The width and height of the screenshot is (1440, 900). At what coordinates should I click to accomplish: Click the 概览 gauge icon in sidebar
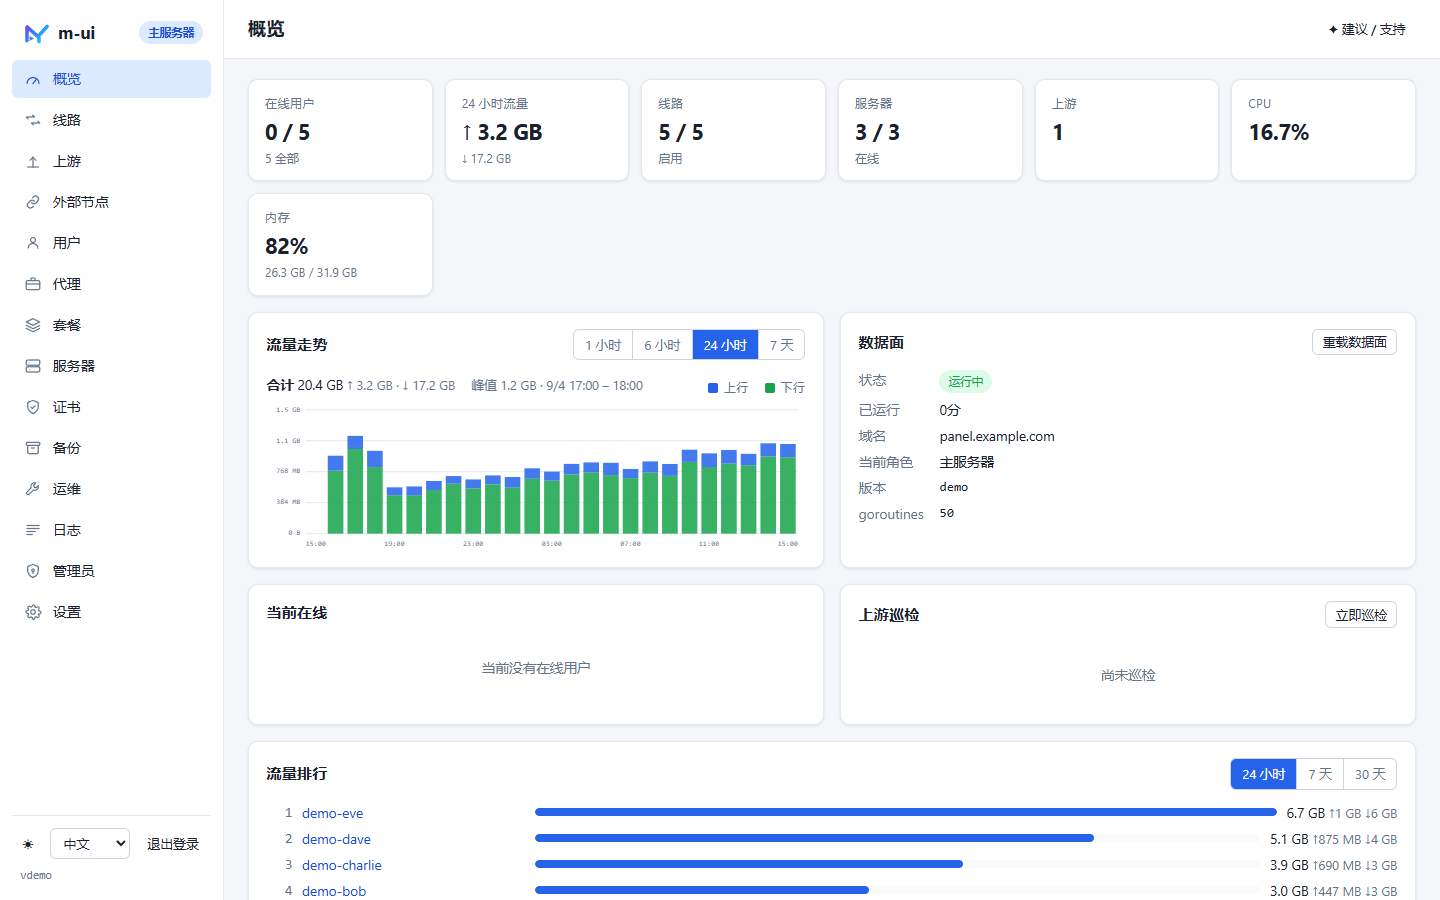[33, 79]
